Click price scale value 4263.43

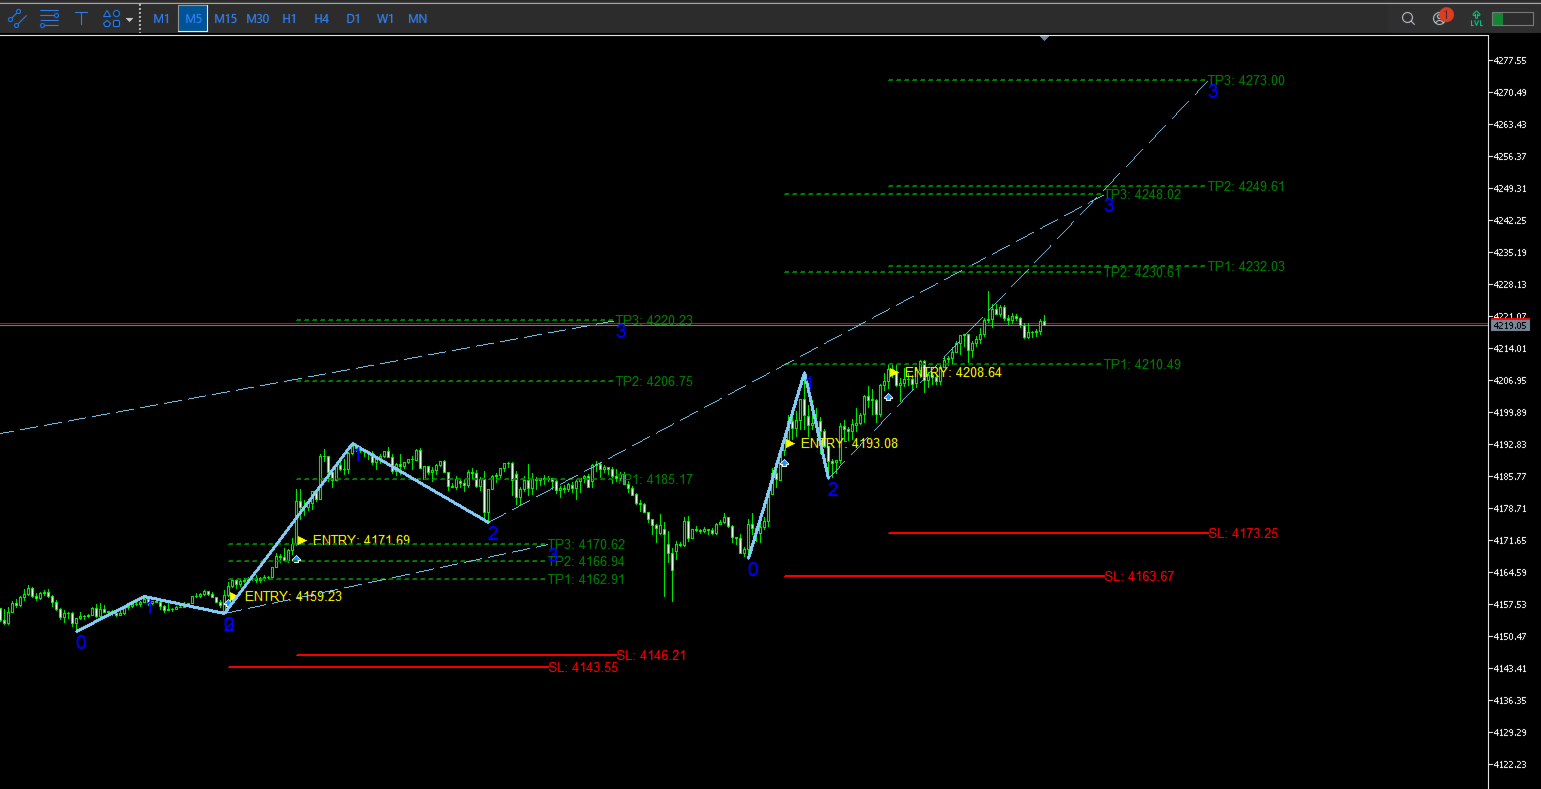click(1510, 124)
